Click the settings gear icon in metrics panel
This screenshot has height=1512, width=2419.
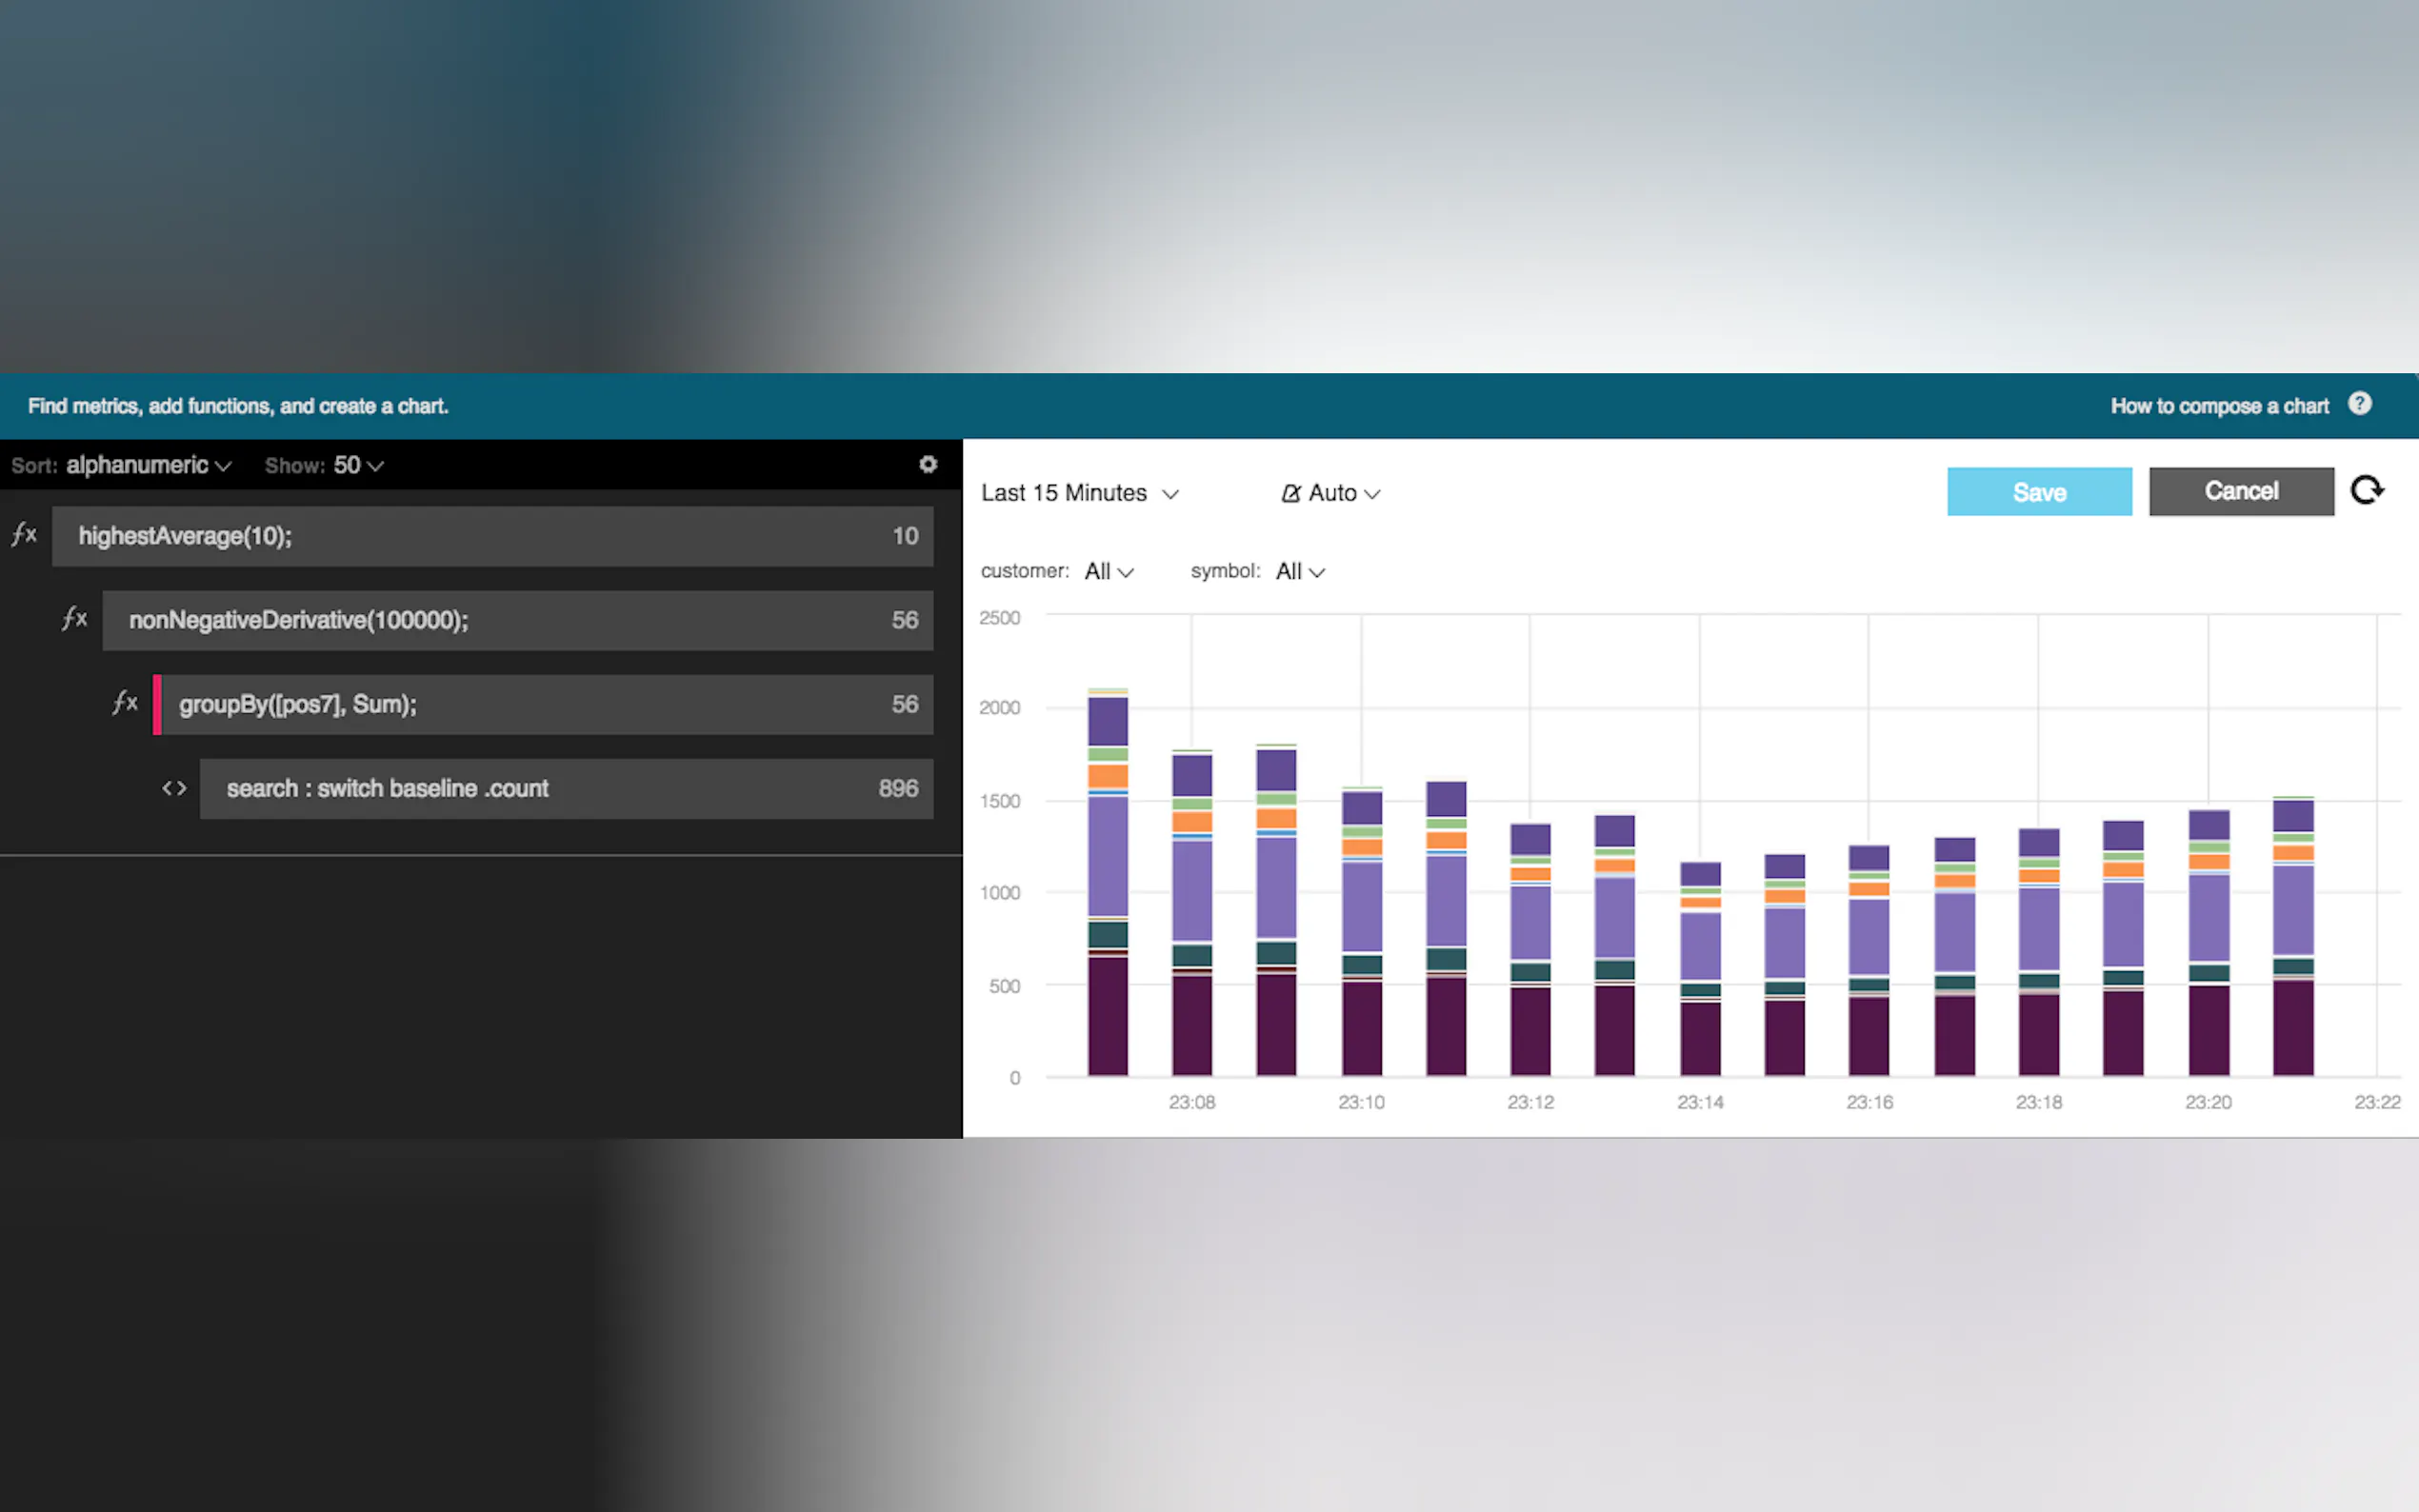click(x=928, y=464)
